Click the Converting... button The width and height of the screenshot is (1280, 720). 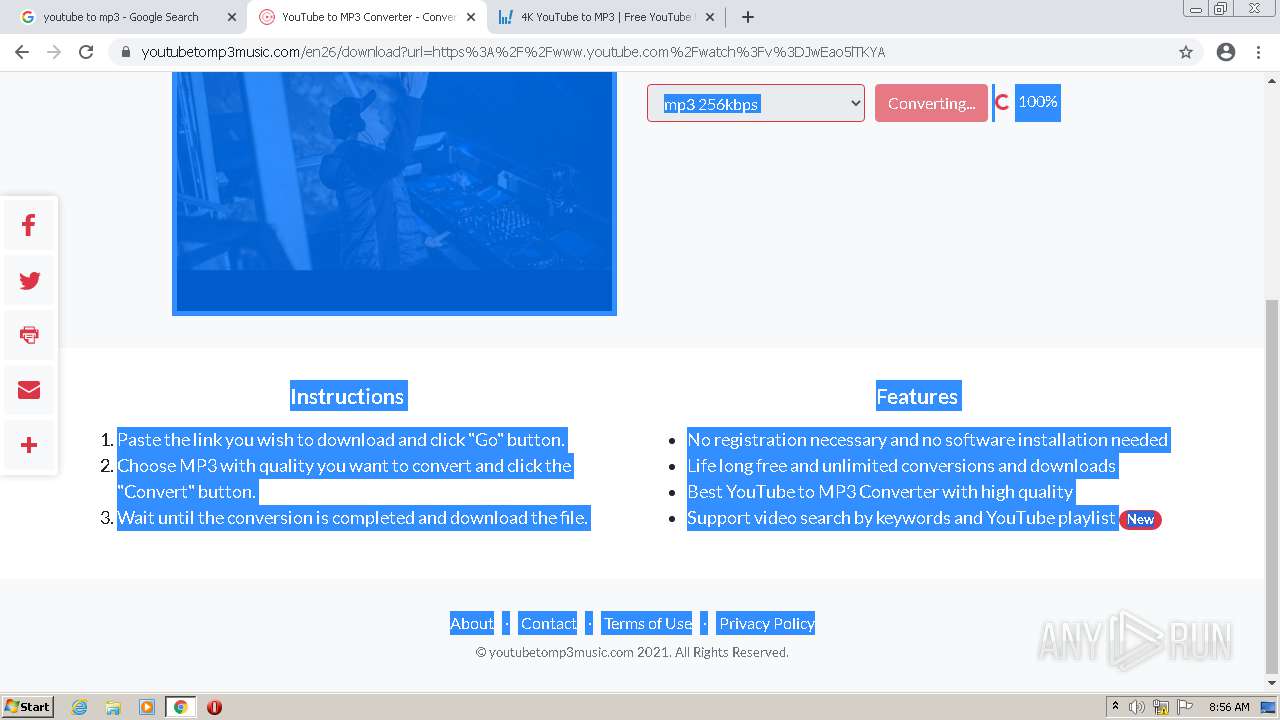[x=931, y=103]
